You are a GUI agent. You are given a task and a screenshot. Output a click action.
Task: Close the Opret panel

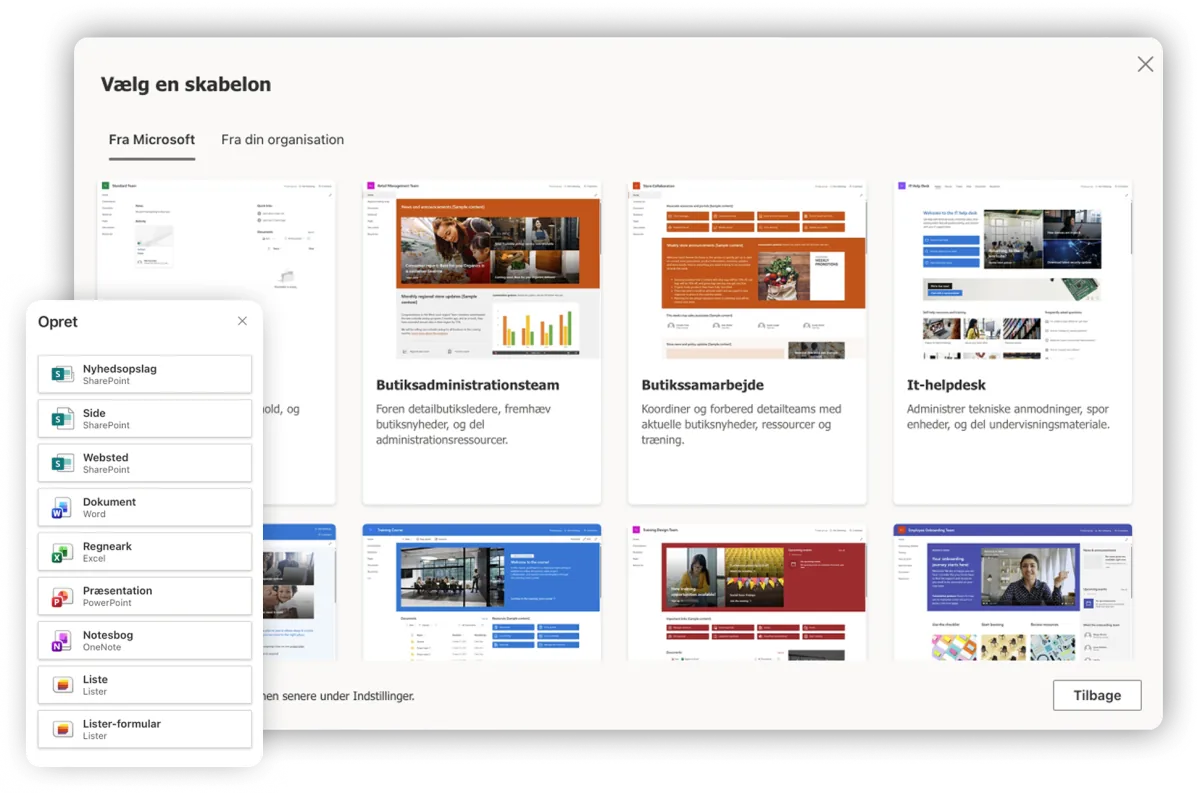point(242,321)
